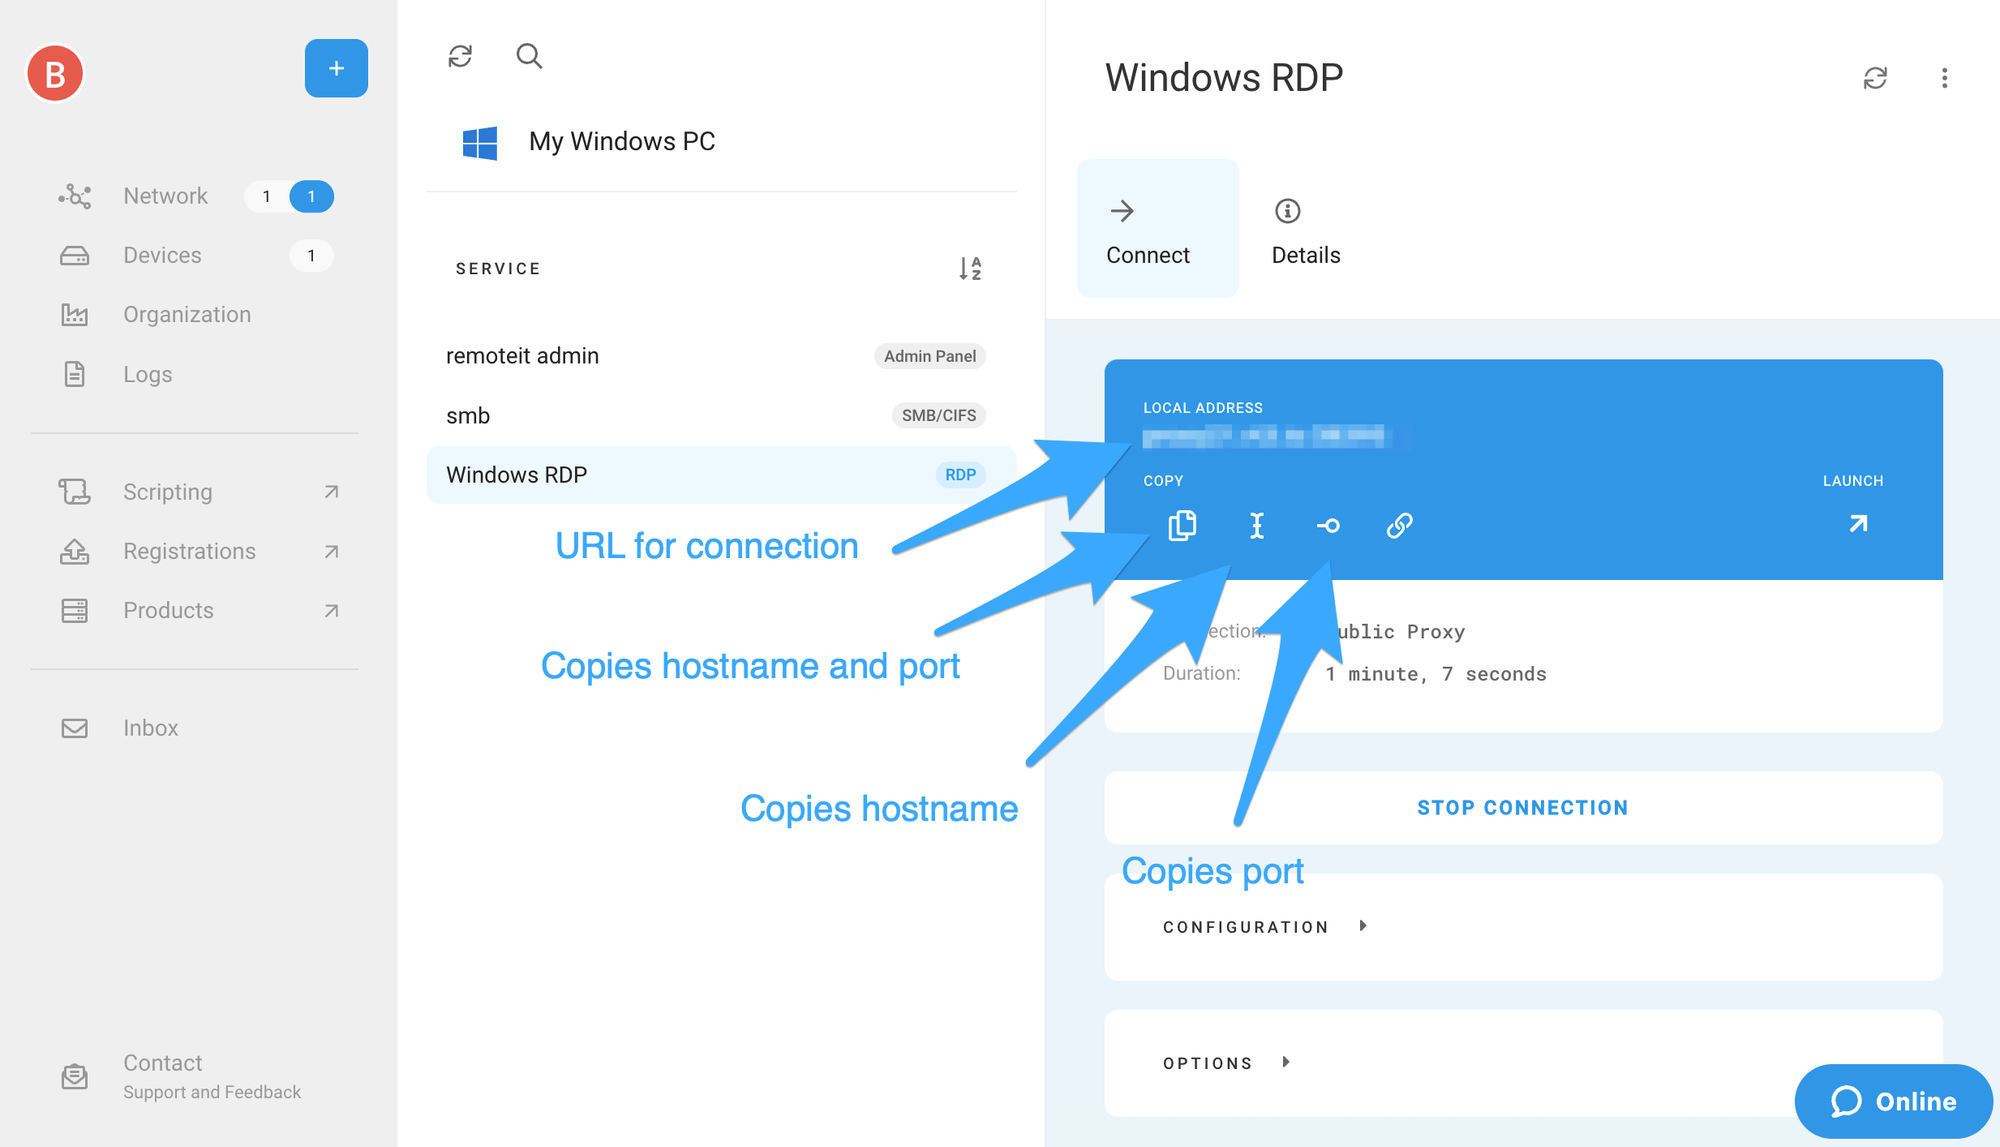Open the Online support chat
The width and height of the screenshot is (2000, 1147).
(1893, 1101)
